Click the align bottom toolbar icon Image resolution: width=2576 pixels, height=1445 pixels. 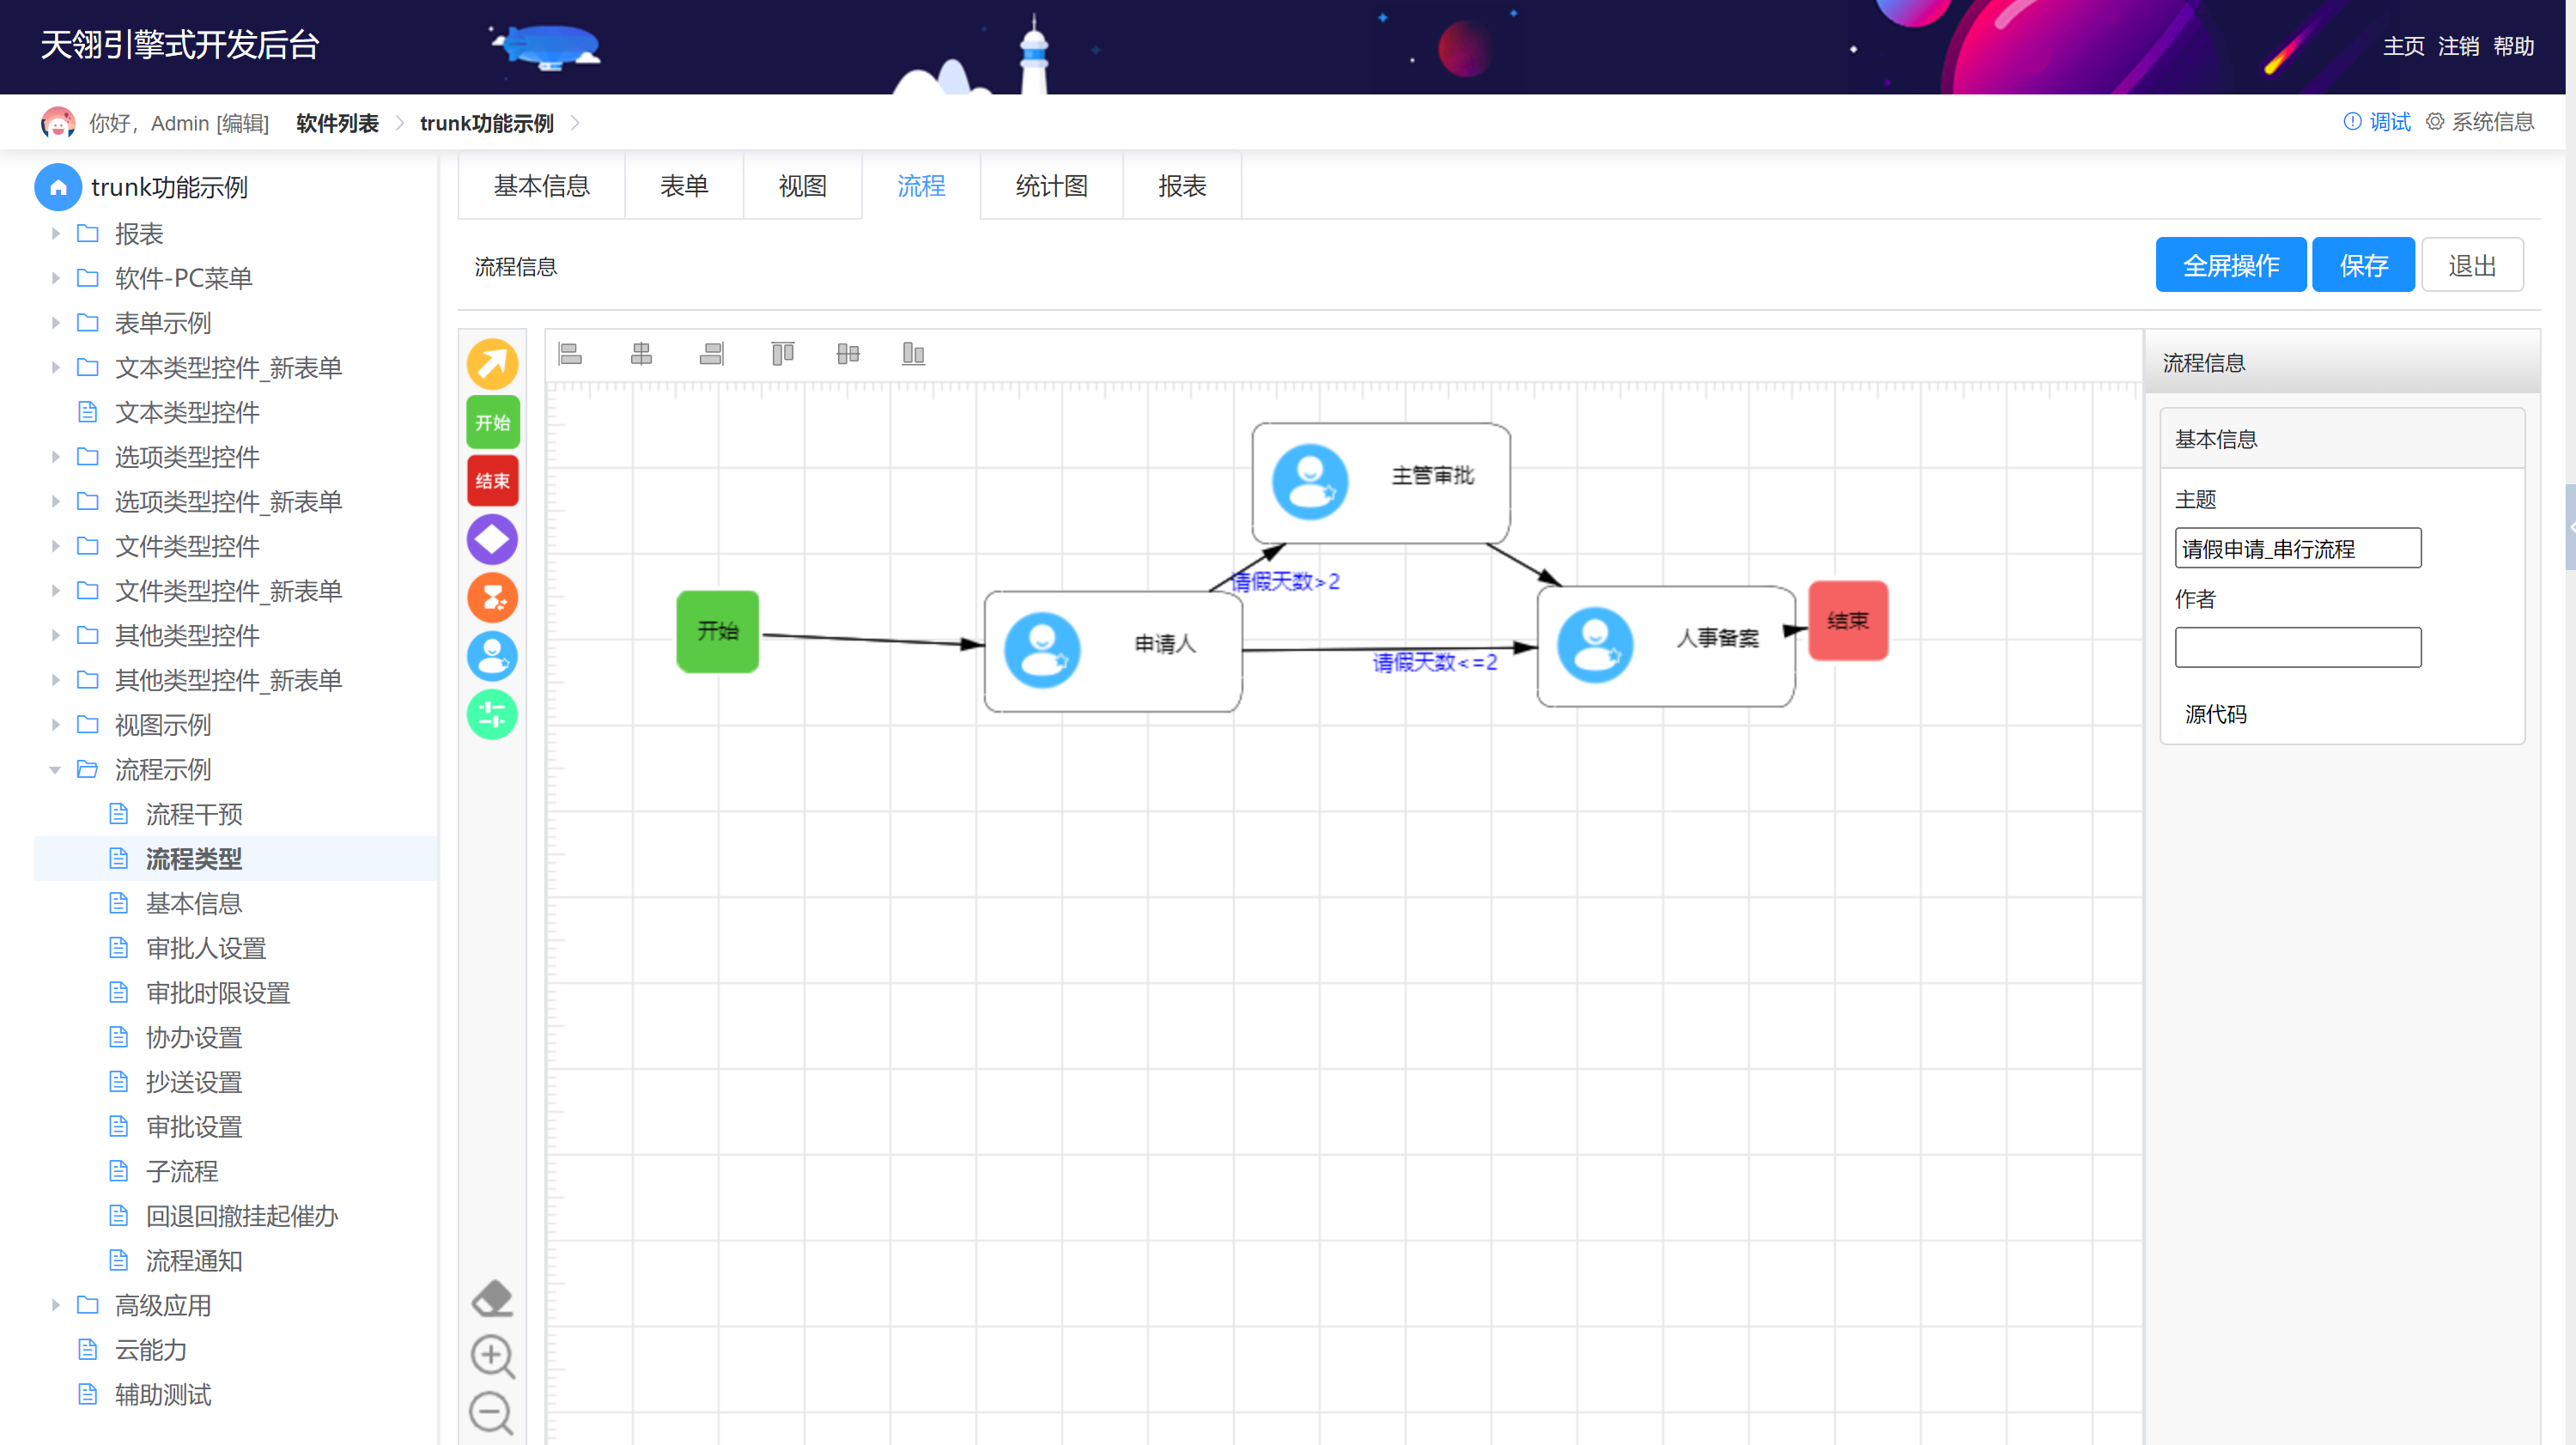click(913, 353)
